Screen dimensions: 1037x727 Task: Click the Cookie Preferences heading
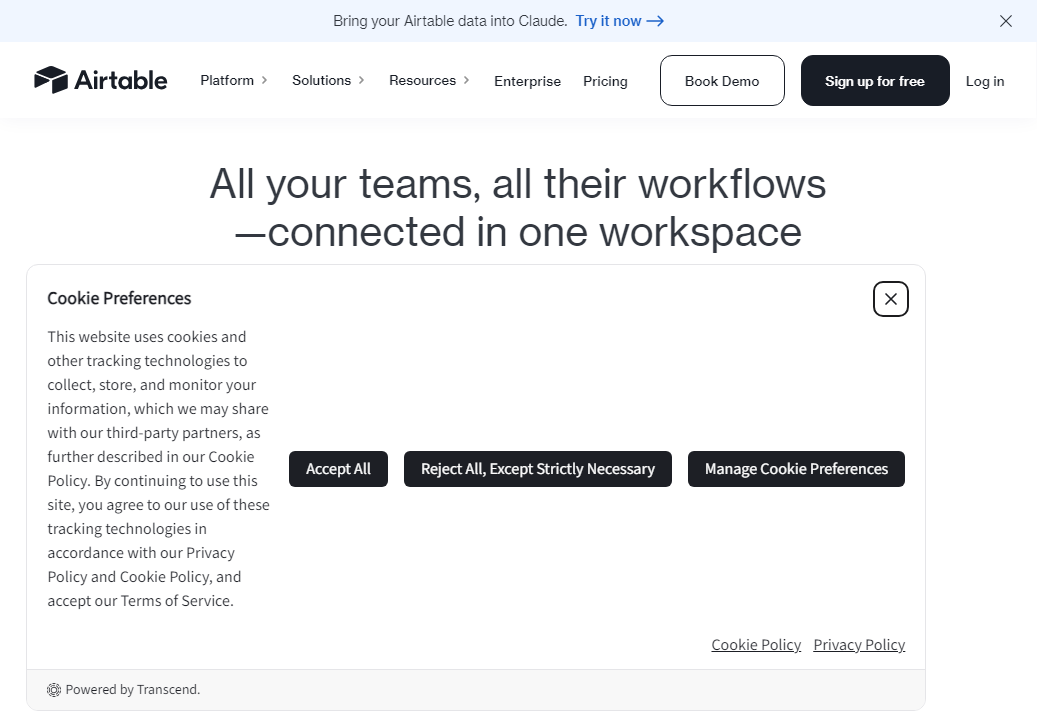(x=119, y=298)
